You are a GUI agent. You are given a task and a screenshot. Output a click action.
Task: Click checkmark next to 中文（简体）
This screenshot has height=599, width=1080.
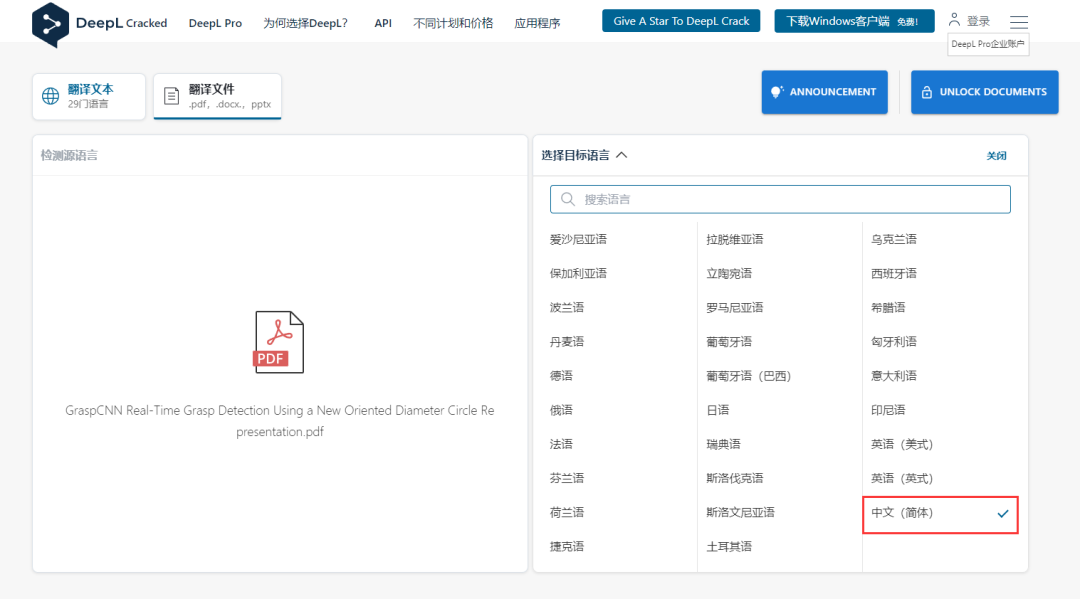[1003, 514]
